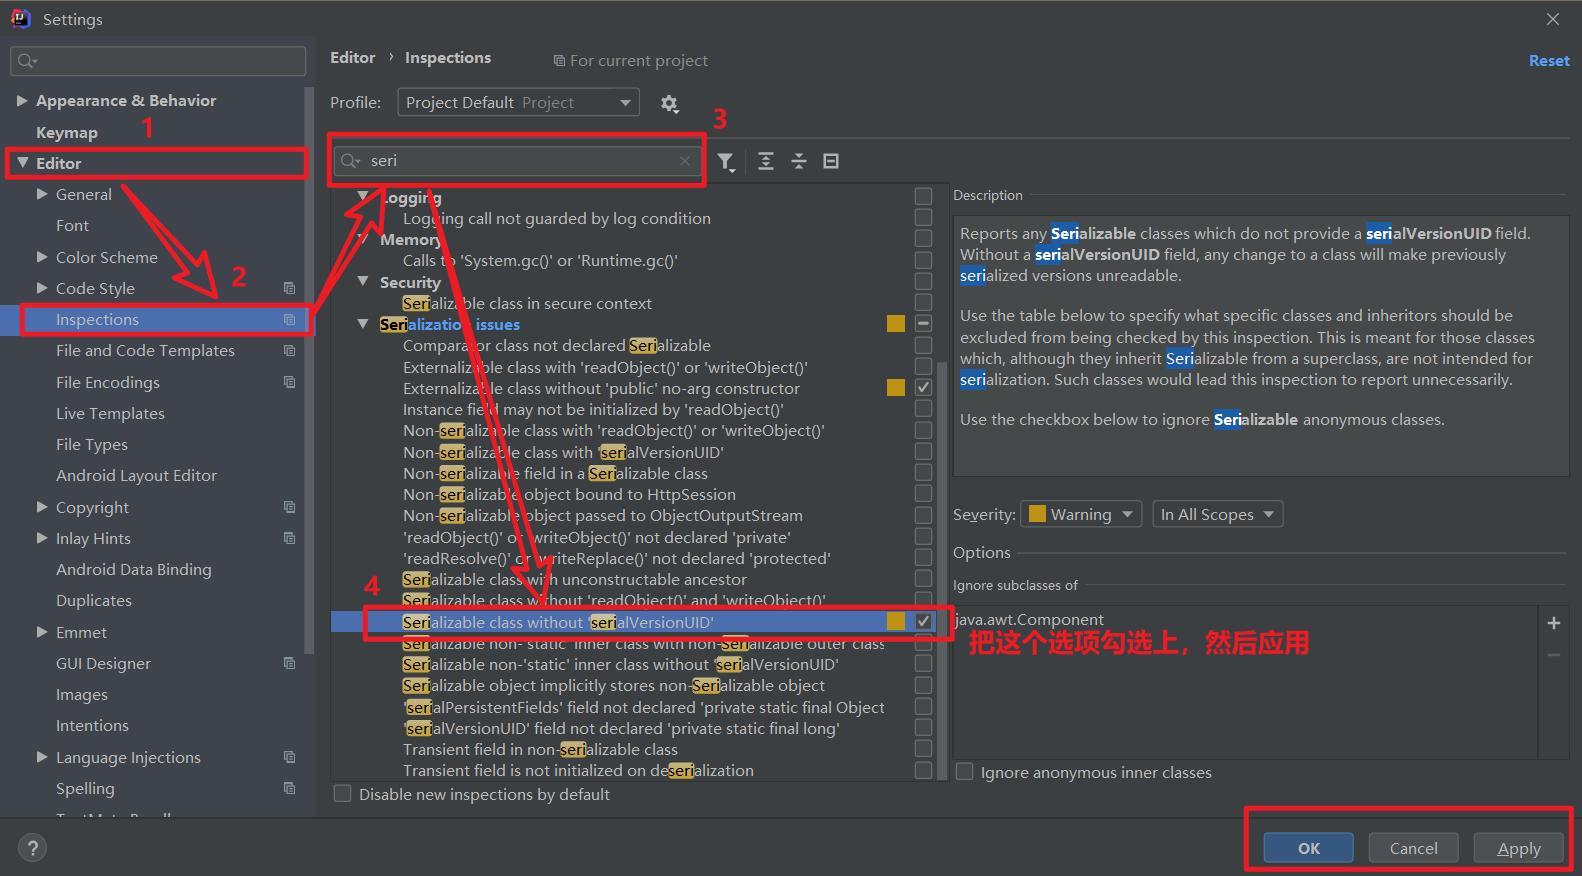Click the Reset link
Image resolution: width=1582 pixels, height=876 pixels.
coord(1549,61)
